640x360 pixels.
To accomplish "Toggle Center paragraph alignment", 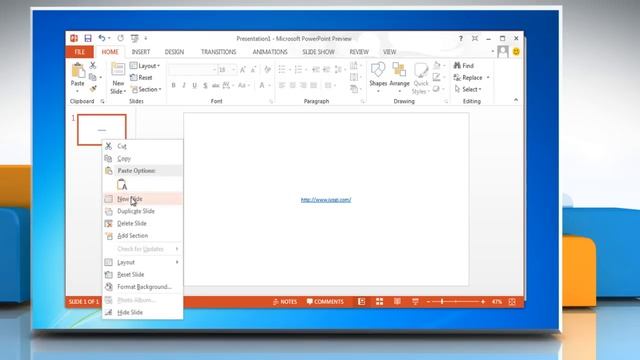I will click(x=293, y=85).
